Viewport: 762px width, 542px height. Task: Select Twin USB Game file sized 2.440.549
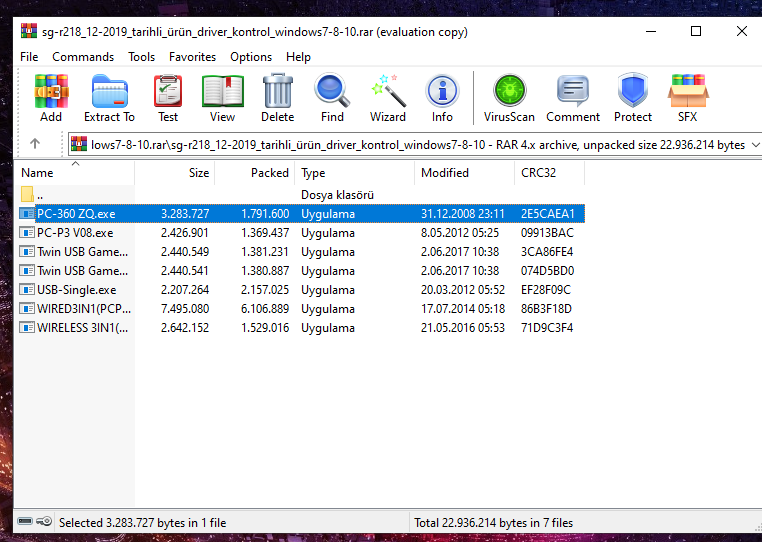(83, 252)
